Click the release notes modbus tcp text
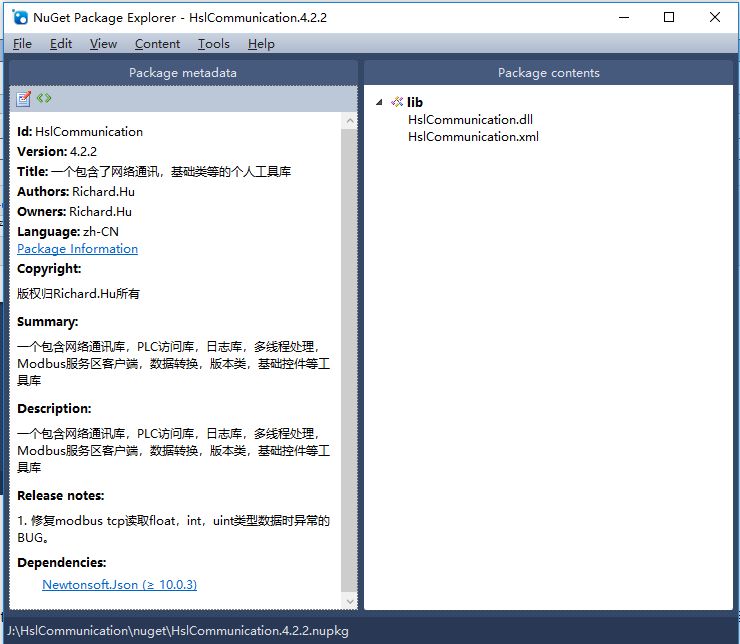Screen dimensions: 740x644 [x=173, y=529]
